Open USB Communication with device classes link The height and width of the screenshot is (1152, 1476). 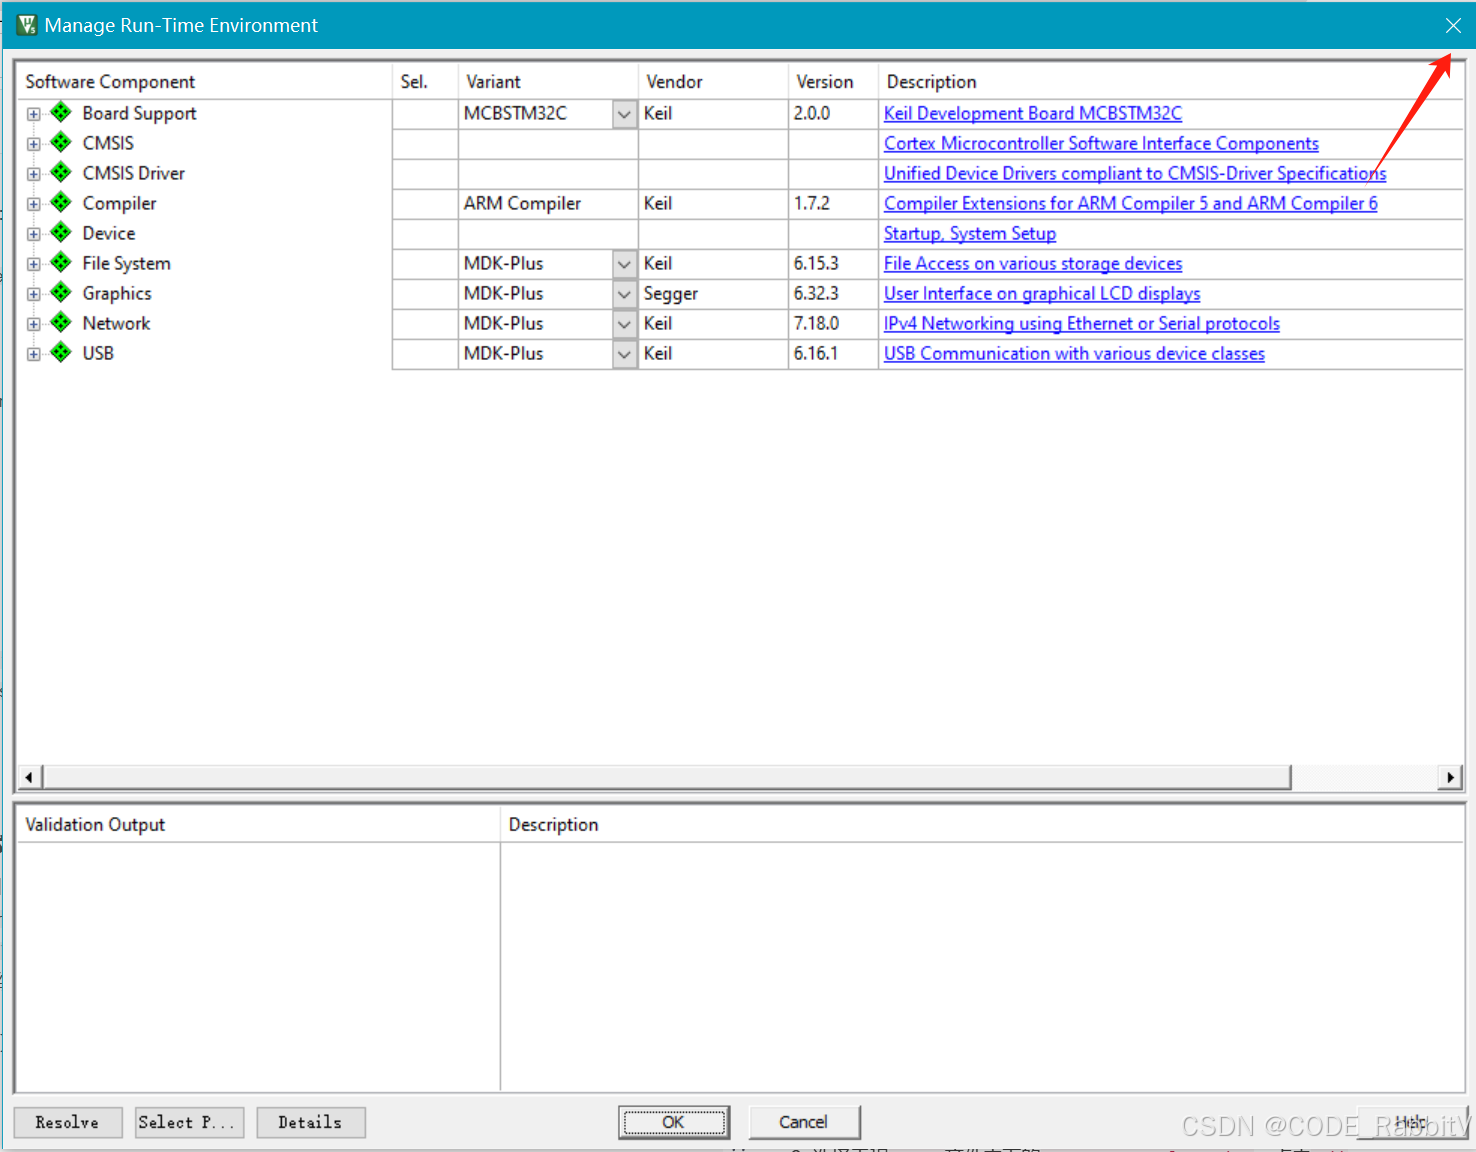click(x=1074, y=354)
